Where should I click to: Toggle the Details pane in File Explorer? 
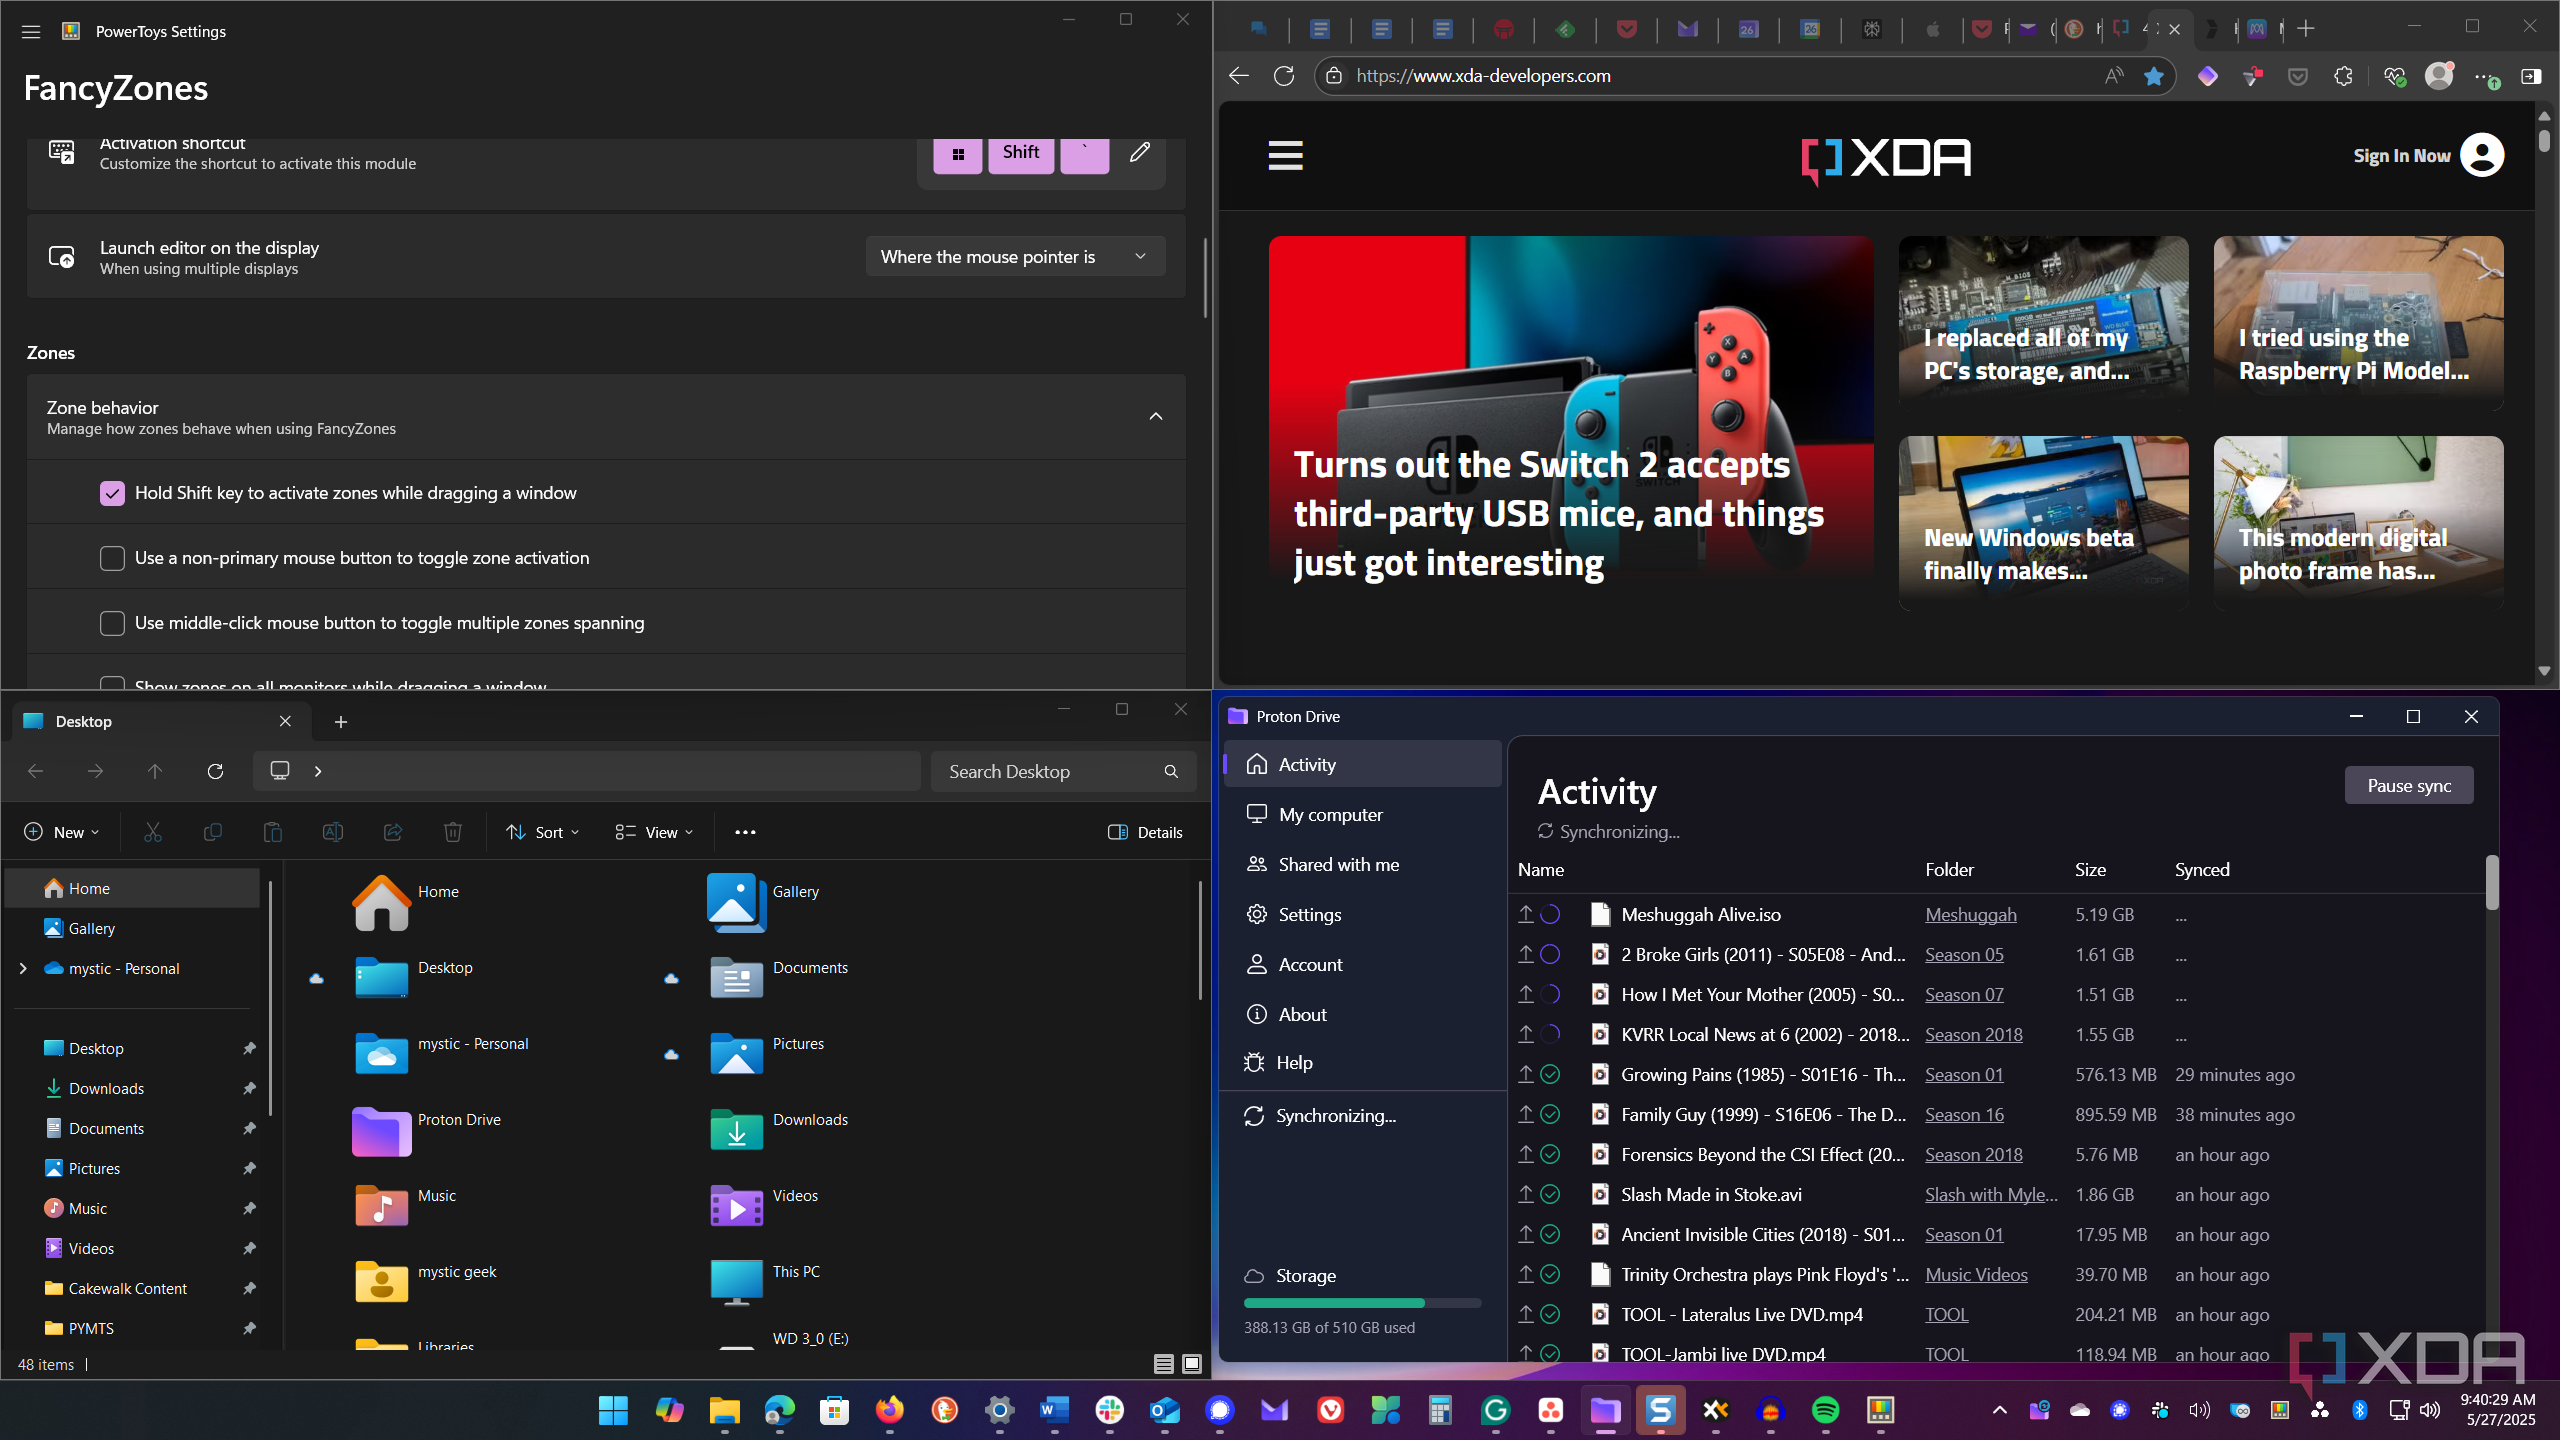(x=1145, y=832)
